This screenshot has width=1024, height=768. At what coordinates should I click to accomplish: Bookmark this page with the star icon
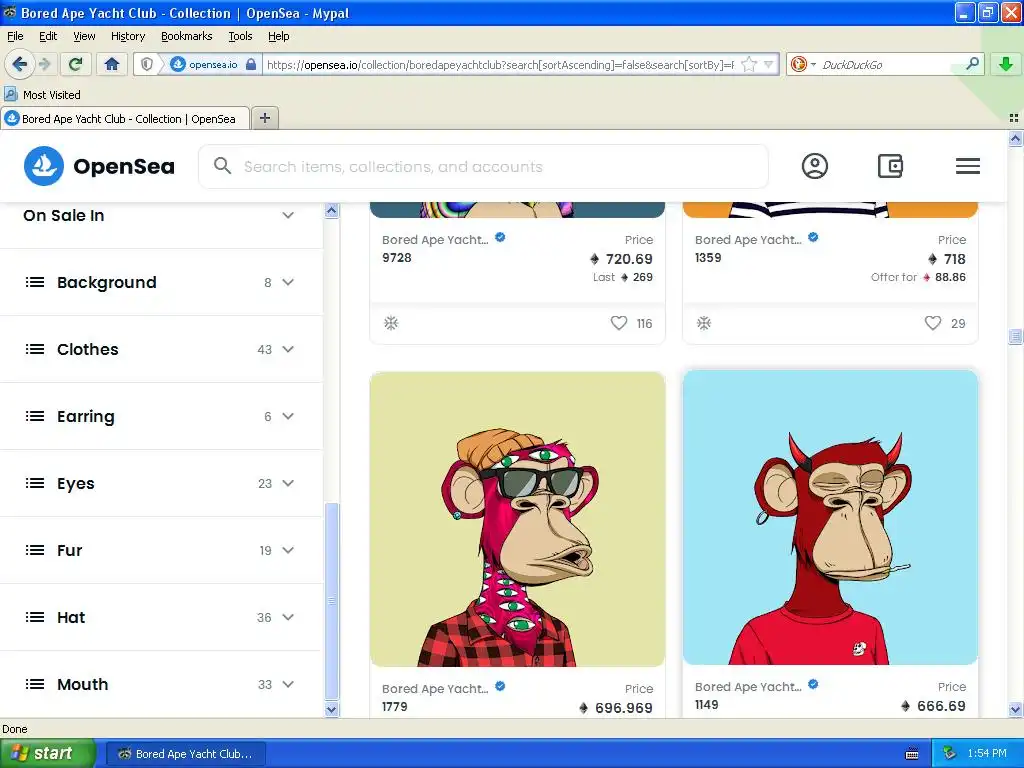point(749,64)
